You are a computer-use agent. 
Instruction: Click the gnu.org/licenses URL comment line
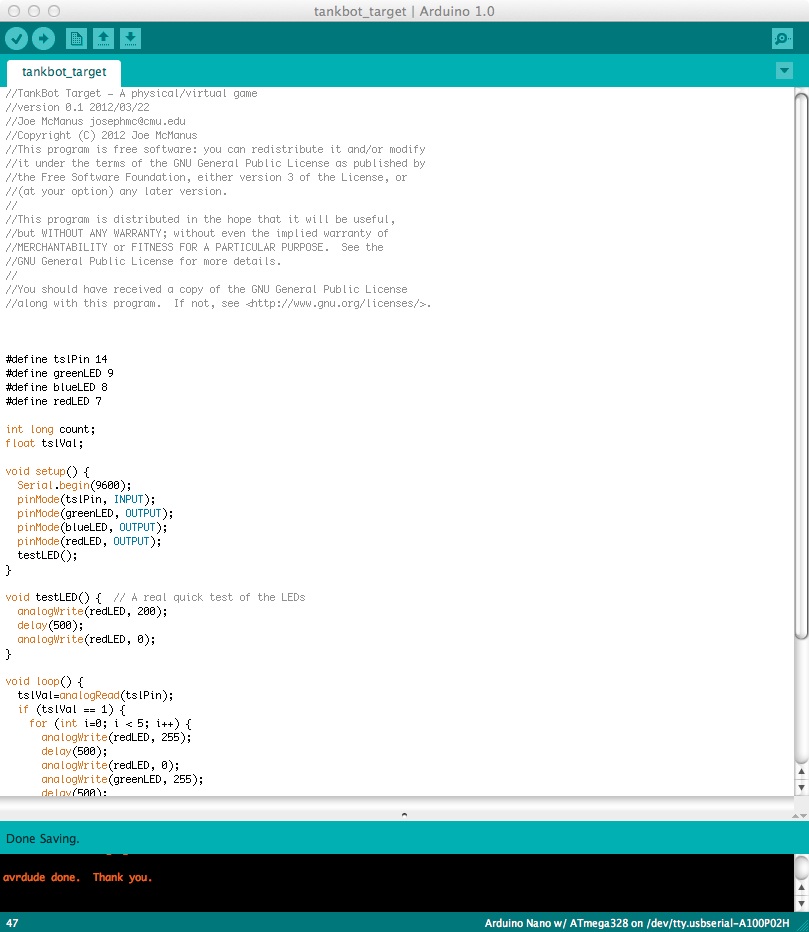218,303
